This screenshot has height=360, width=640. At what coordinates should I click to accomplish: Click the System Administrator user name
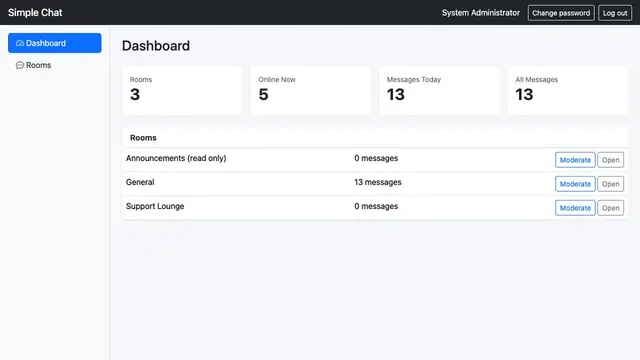[481, 13]
